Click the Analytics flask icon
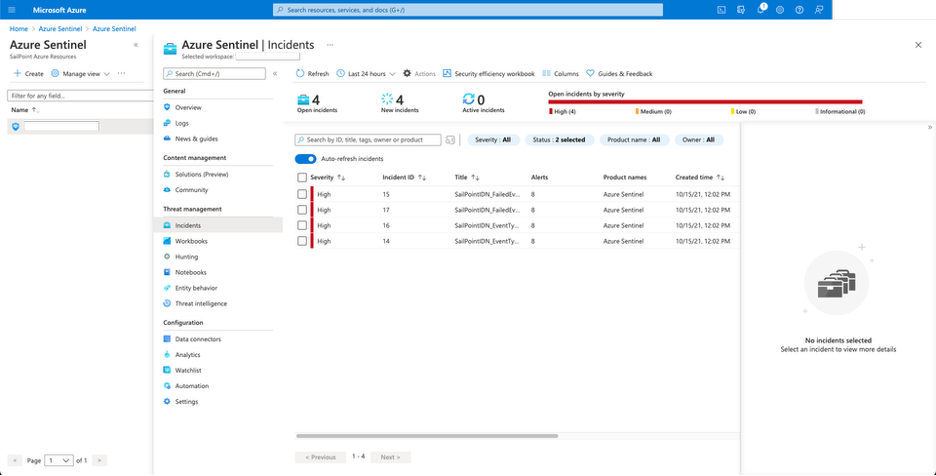Image resolution: width=936 pixels, height=476 pixels. coord(167,354)
